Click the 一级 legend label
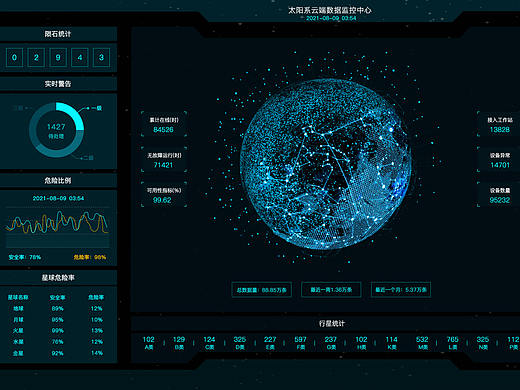 tap(97, 108)
